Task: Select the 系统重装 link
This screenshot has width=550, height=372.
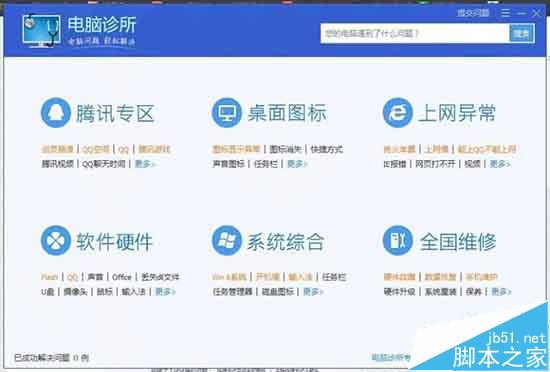Action: [440, 292]
